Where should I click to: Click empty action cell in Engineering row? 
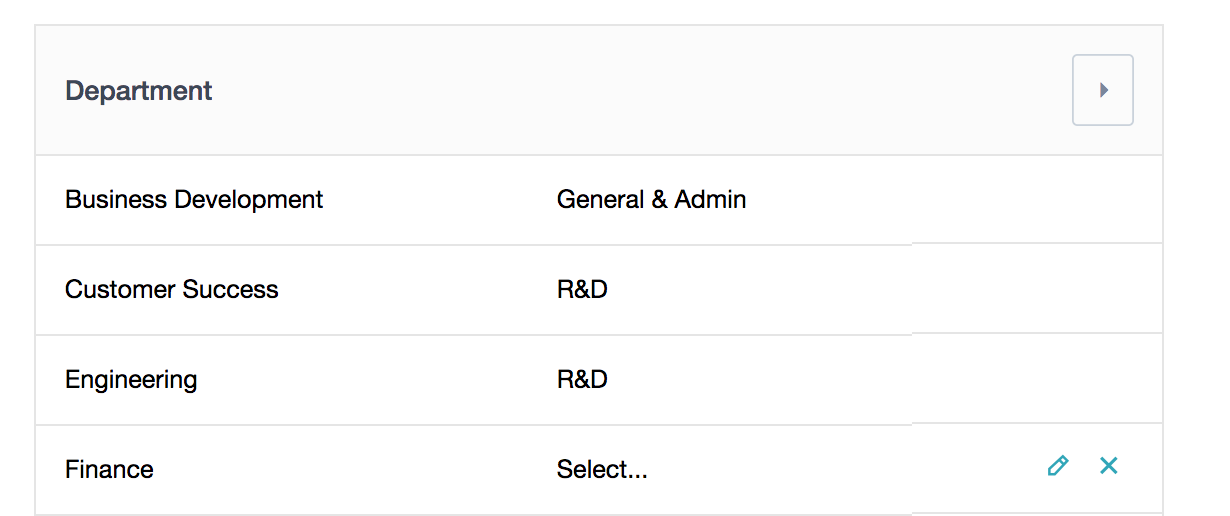tap(1037, 379)
